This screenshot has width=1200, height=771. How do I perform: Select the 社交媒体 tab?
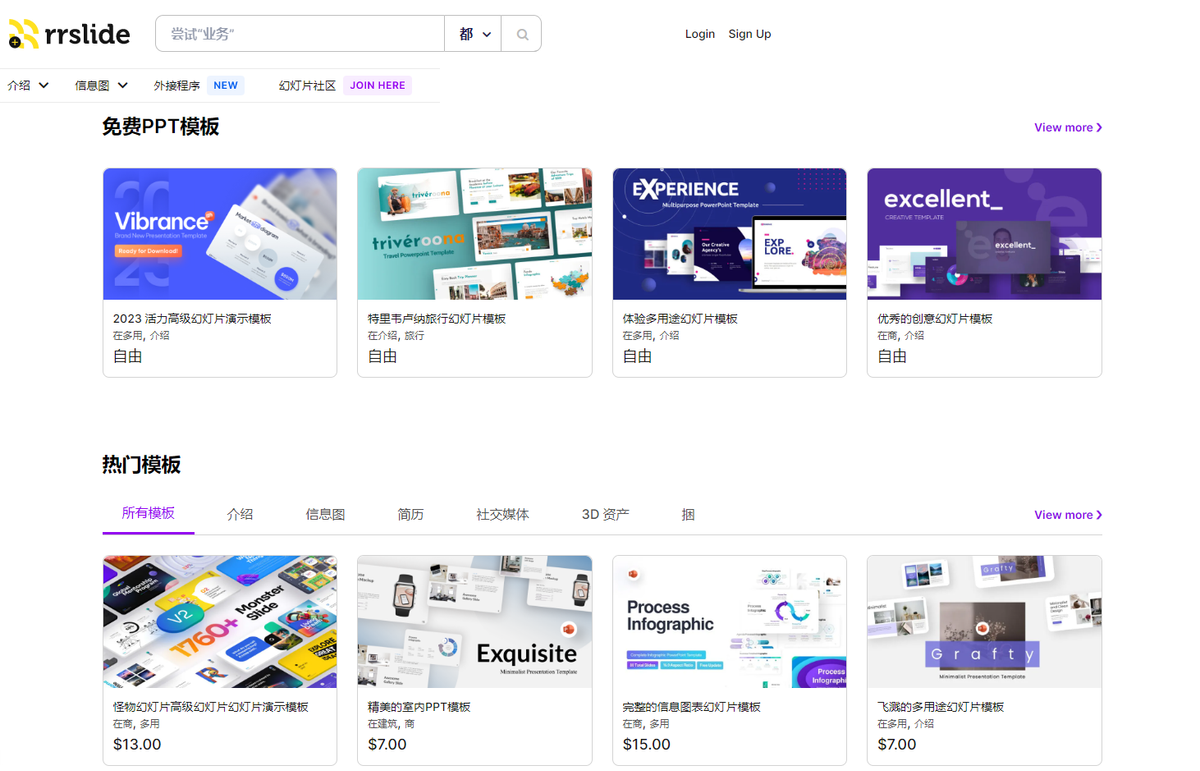tap(503, 515)
